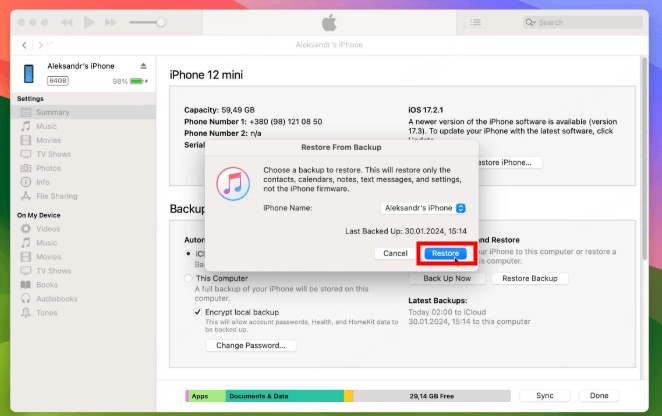Select the iCloud backup radio button
Viewport: 662px width, 416px height.
coord(188,254)
